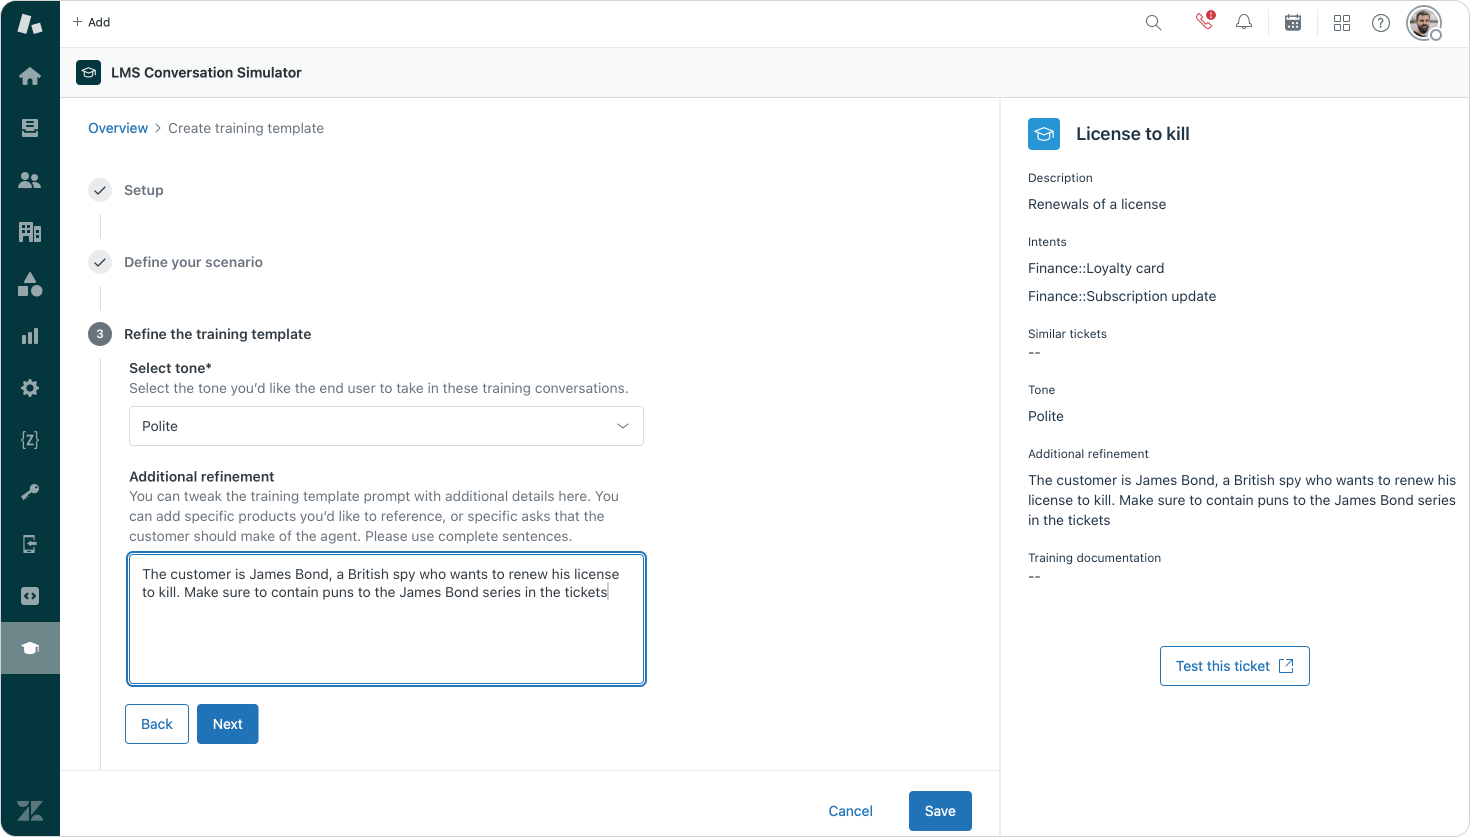Go to the Define your scenario step
The height and width of the screenshot is (837, 1470).
pyautogui.click(x=193, y=262)
